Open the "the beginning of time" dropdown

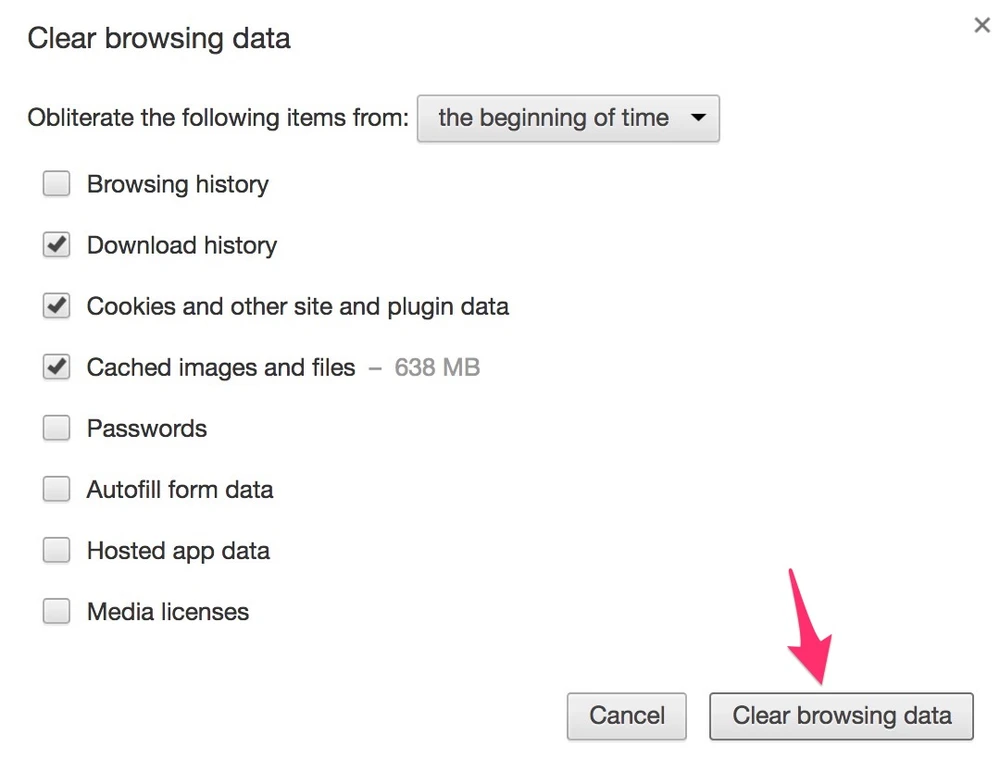pos(567,118)
